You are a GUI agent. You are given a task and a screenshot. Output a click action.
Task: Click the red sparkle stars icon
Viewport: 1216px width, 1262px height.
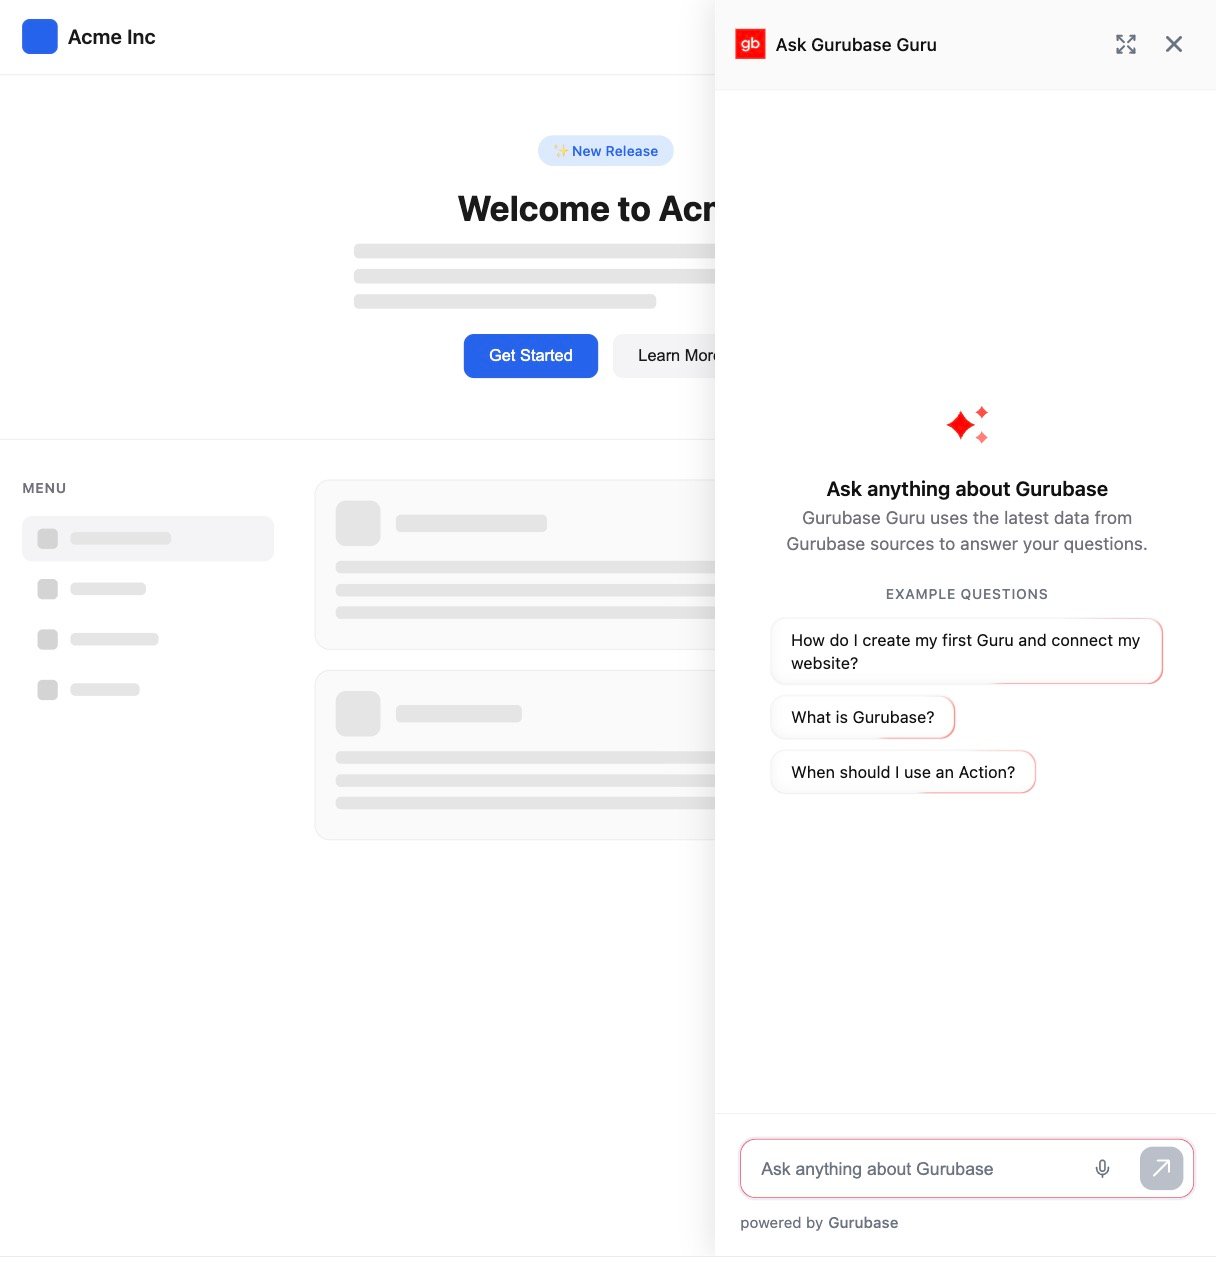(x=967, y=425)
